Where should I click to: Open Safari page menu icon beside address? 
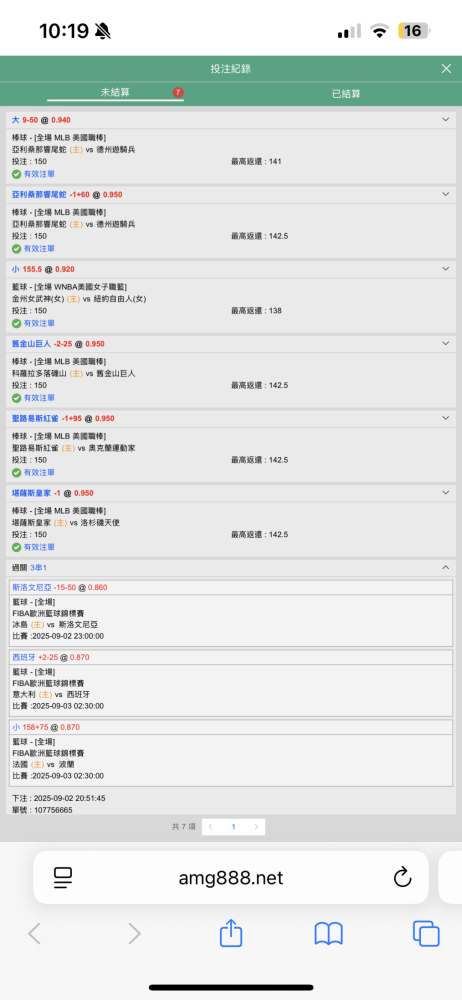pyautogui.click(x=63, y=878)
